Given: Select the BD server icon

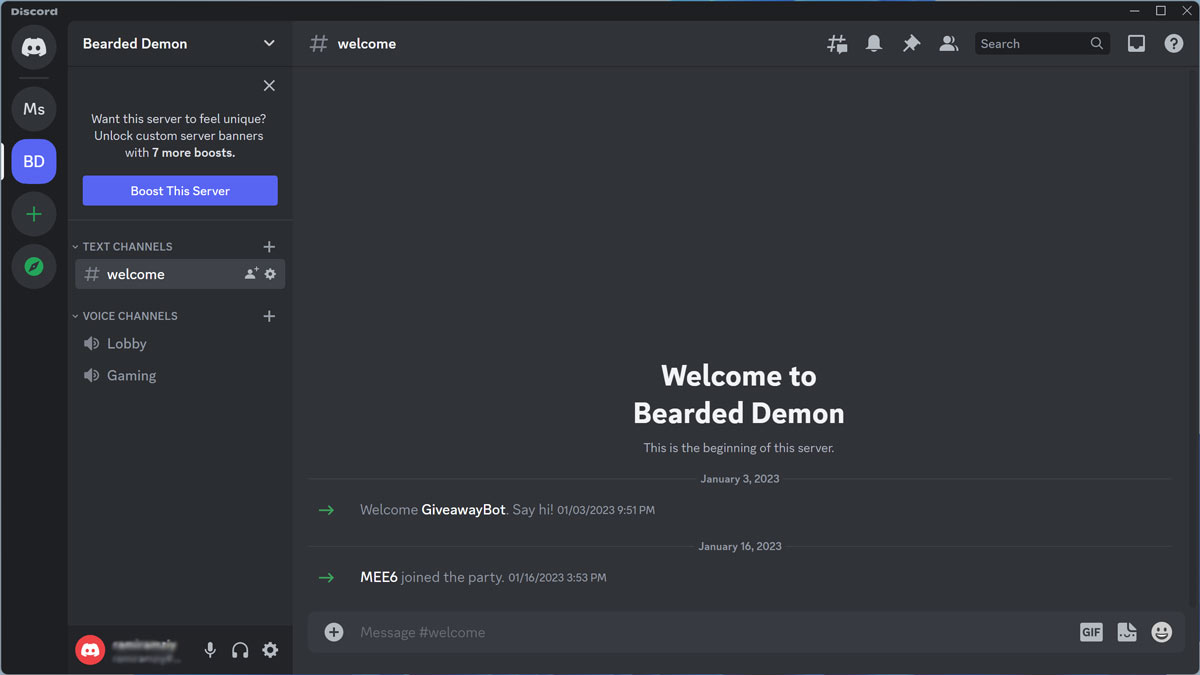Looking at the screenshot, I should pos(34,161).
